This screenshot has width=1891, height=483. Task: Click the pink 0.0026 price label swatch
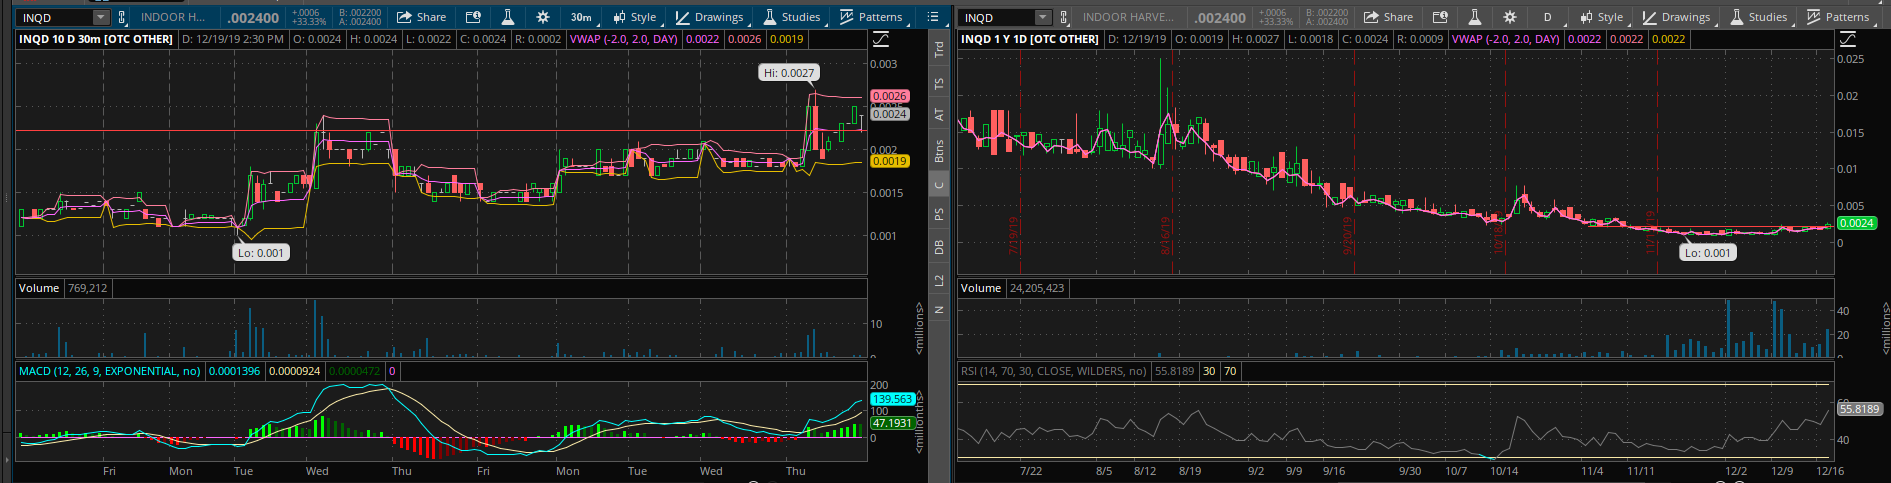[x=889, y=96]
